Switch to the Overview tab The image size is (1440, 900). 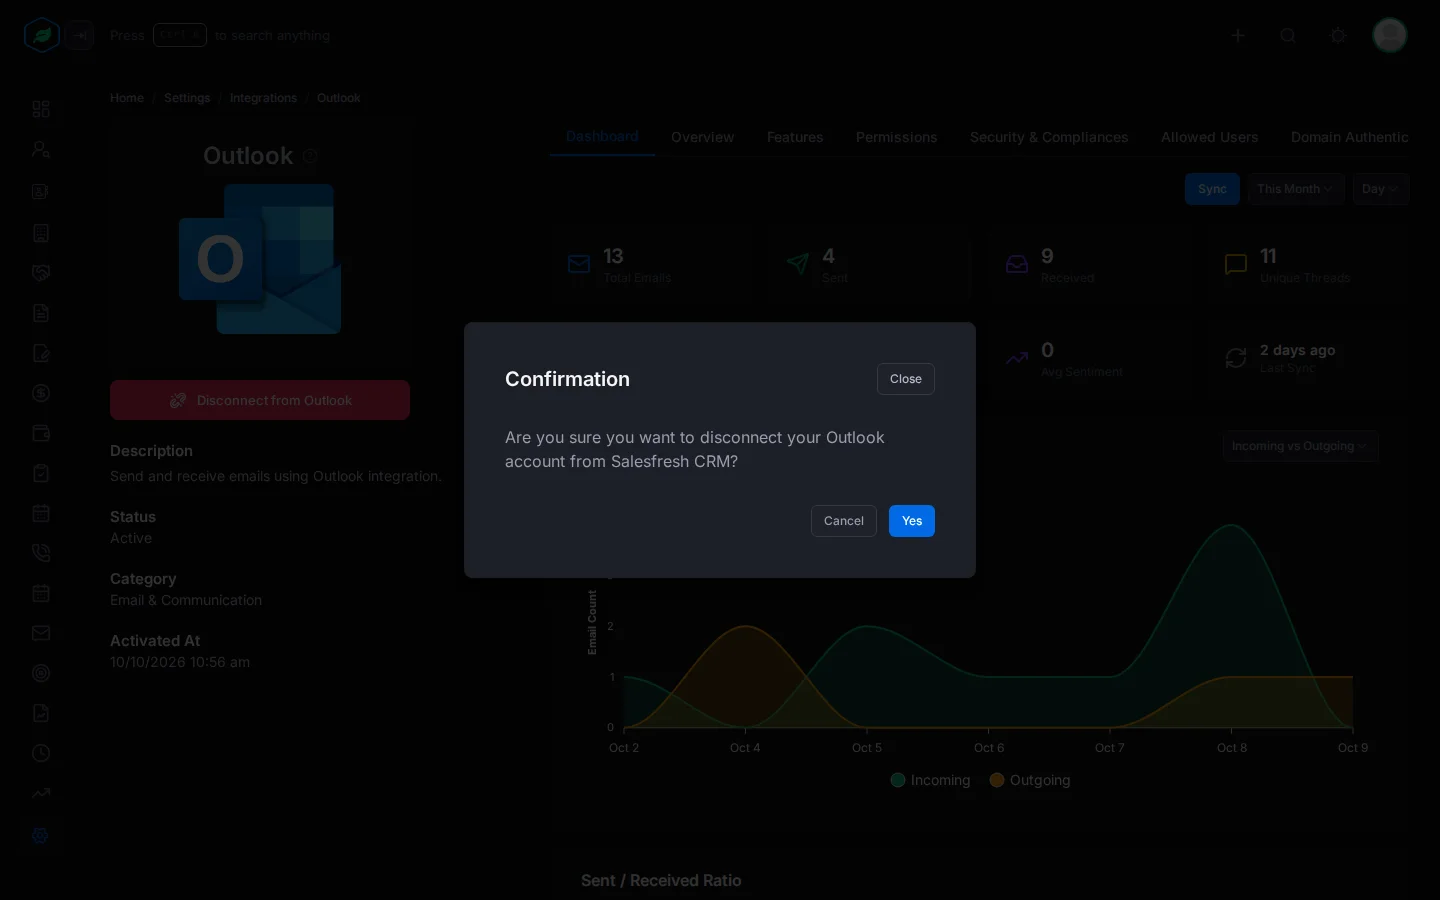pos(702,137)
